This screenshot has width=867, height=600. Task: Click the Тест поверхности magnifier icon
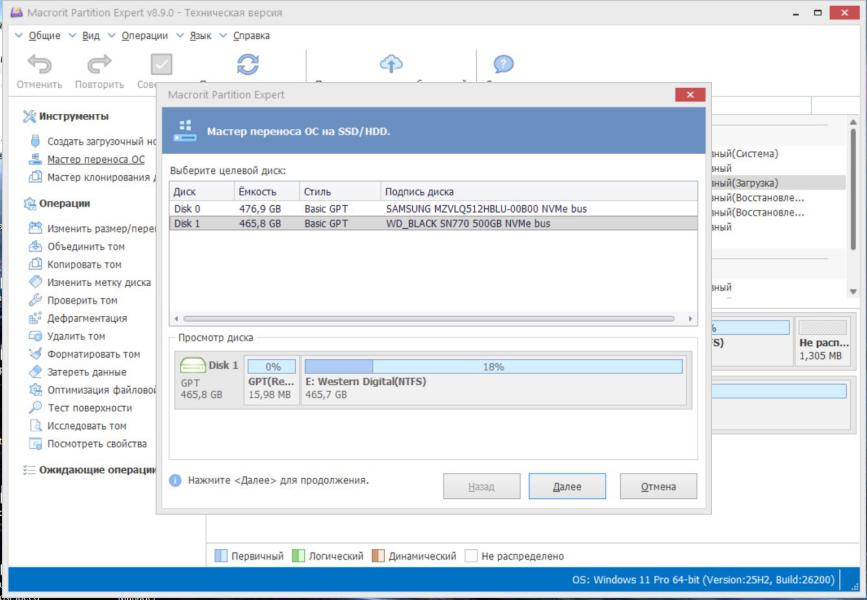pos(36,408)
